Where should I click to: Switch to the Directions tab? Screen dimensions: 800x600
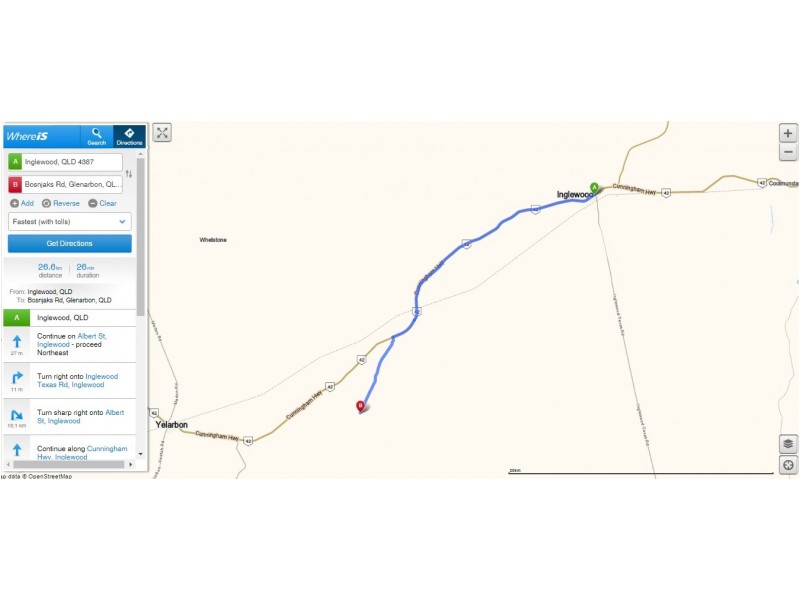129,136
